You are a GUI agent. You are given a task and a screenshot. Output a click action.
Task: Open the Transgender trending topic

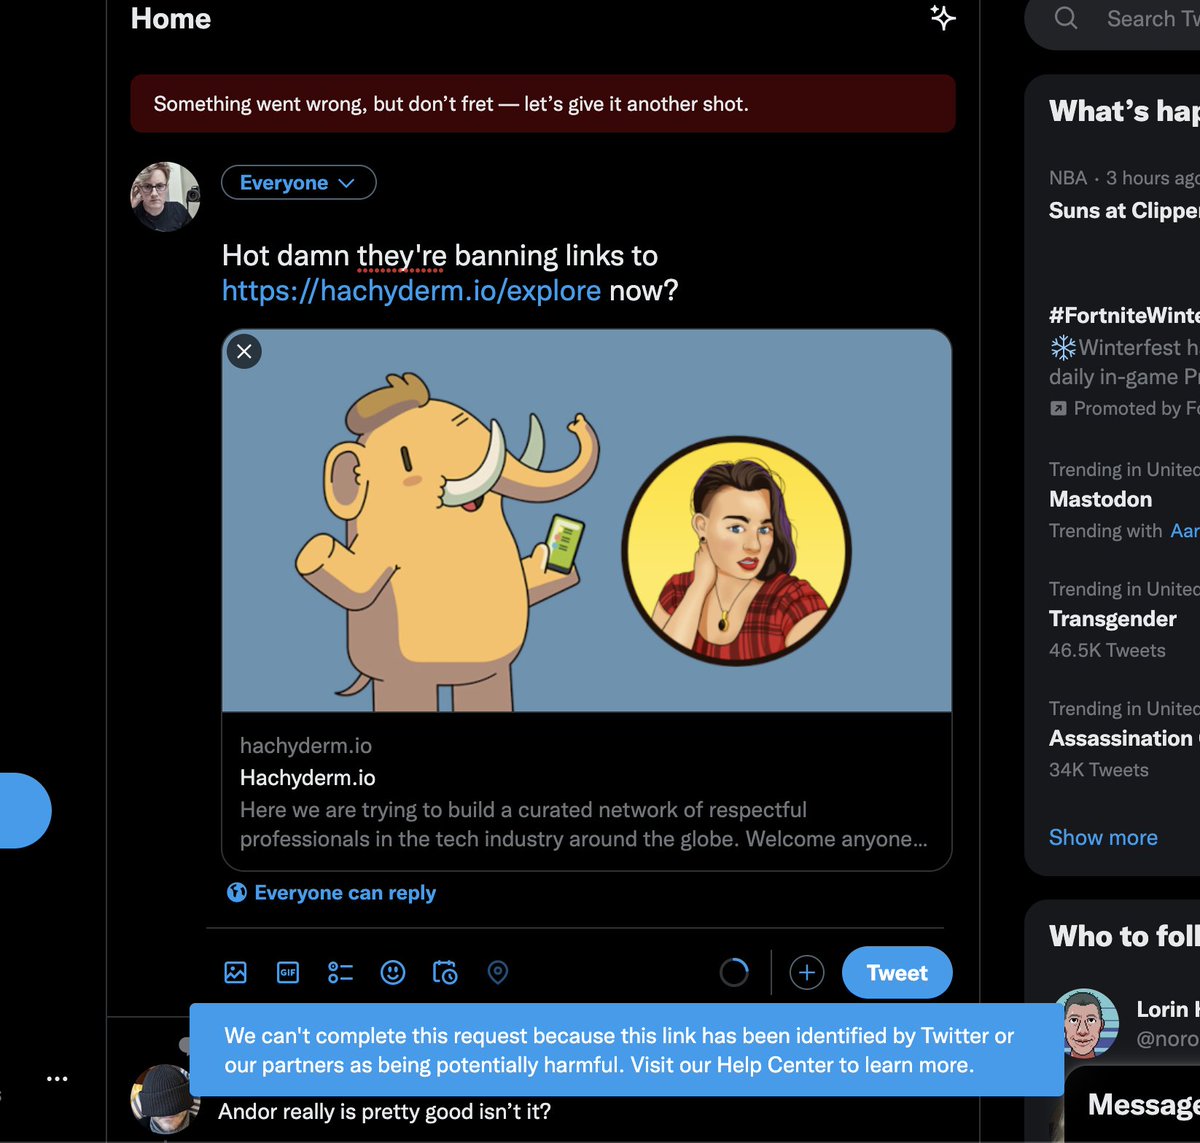point(1112,618)
